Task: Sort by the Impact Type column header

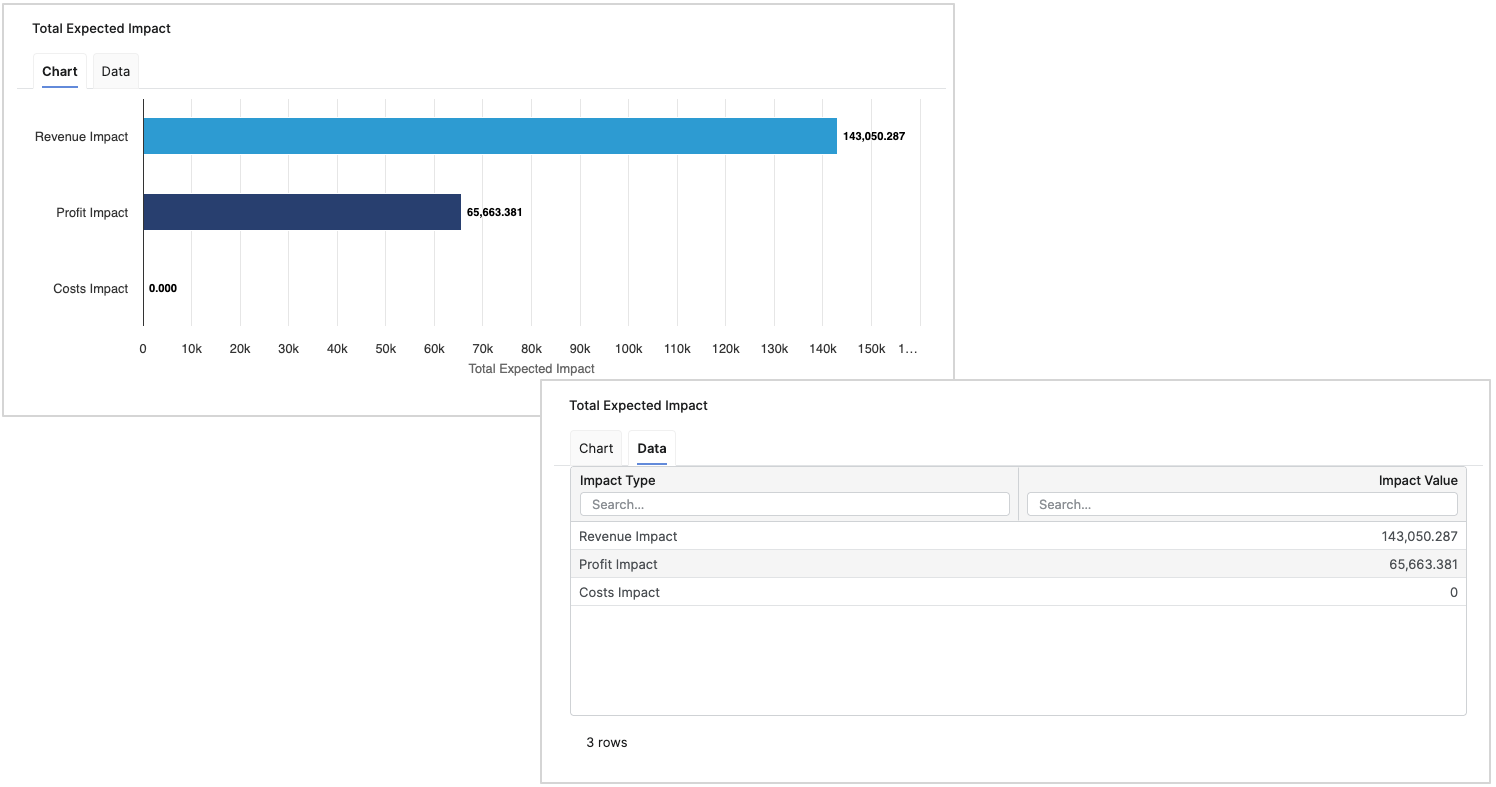Action: click(618, 481)
